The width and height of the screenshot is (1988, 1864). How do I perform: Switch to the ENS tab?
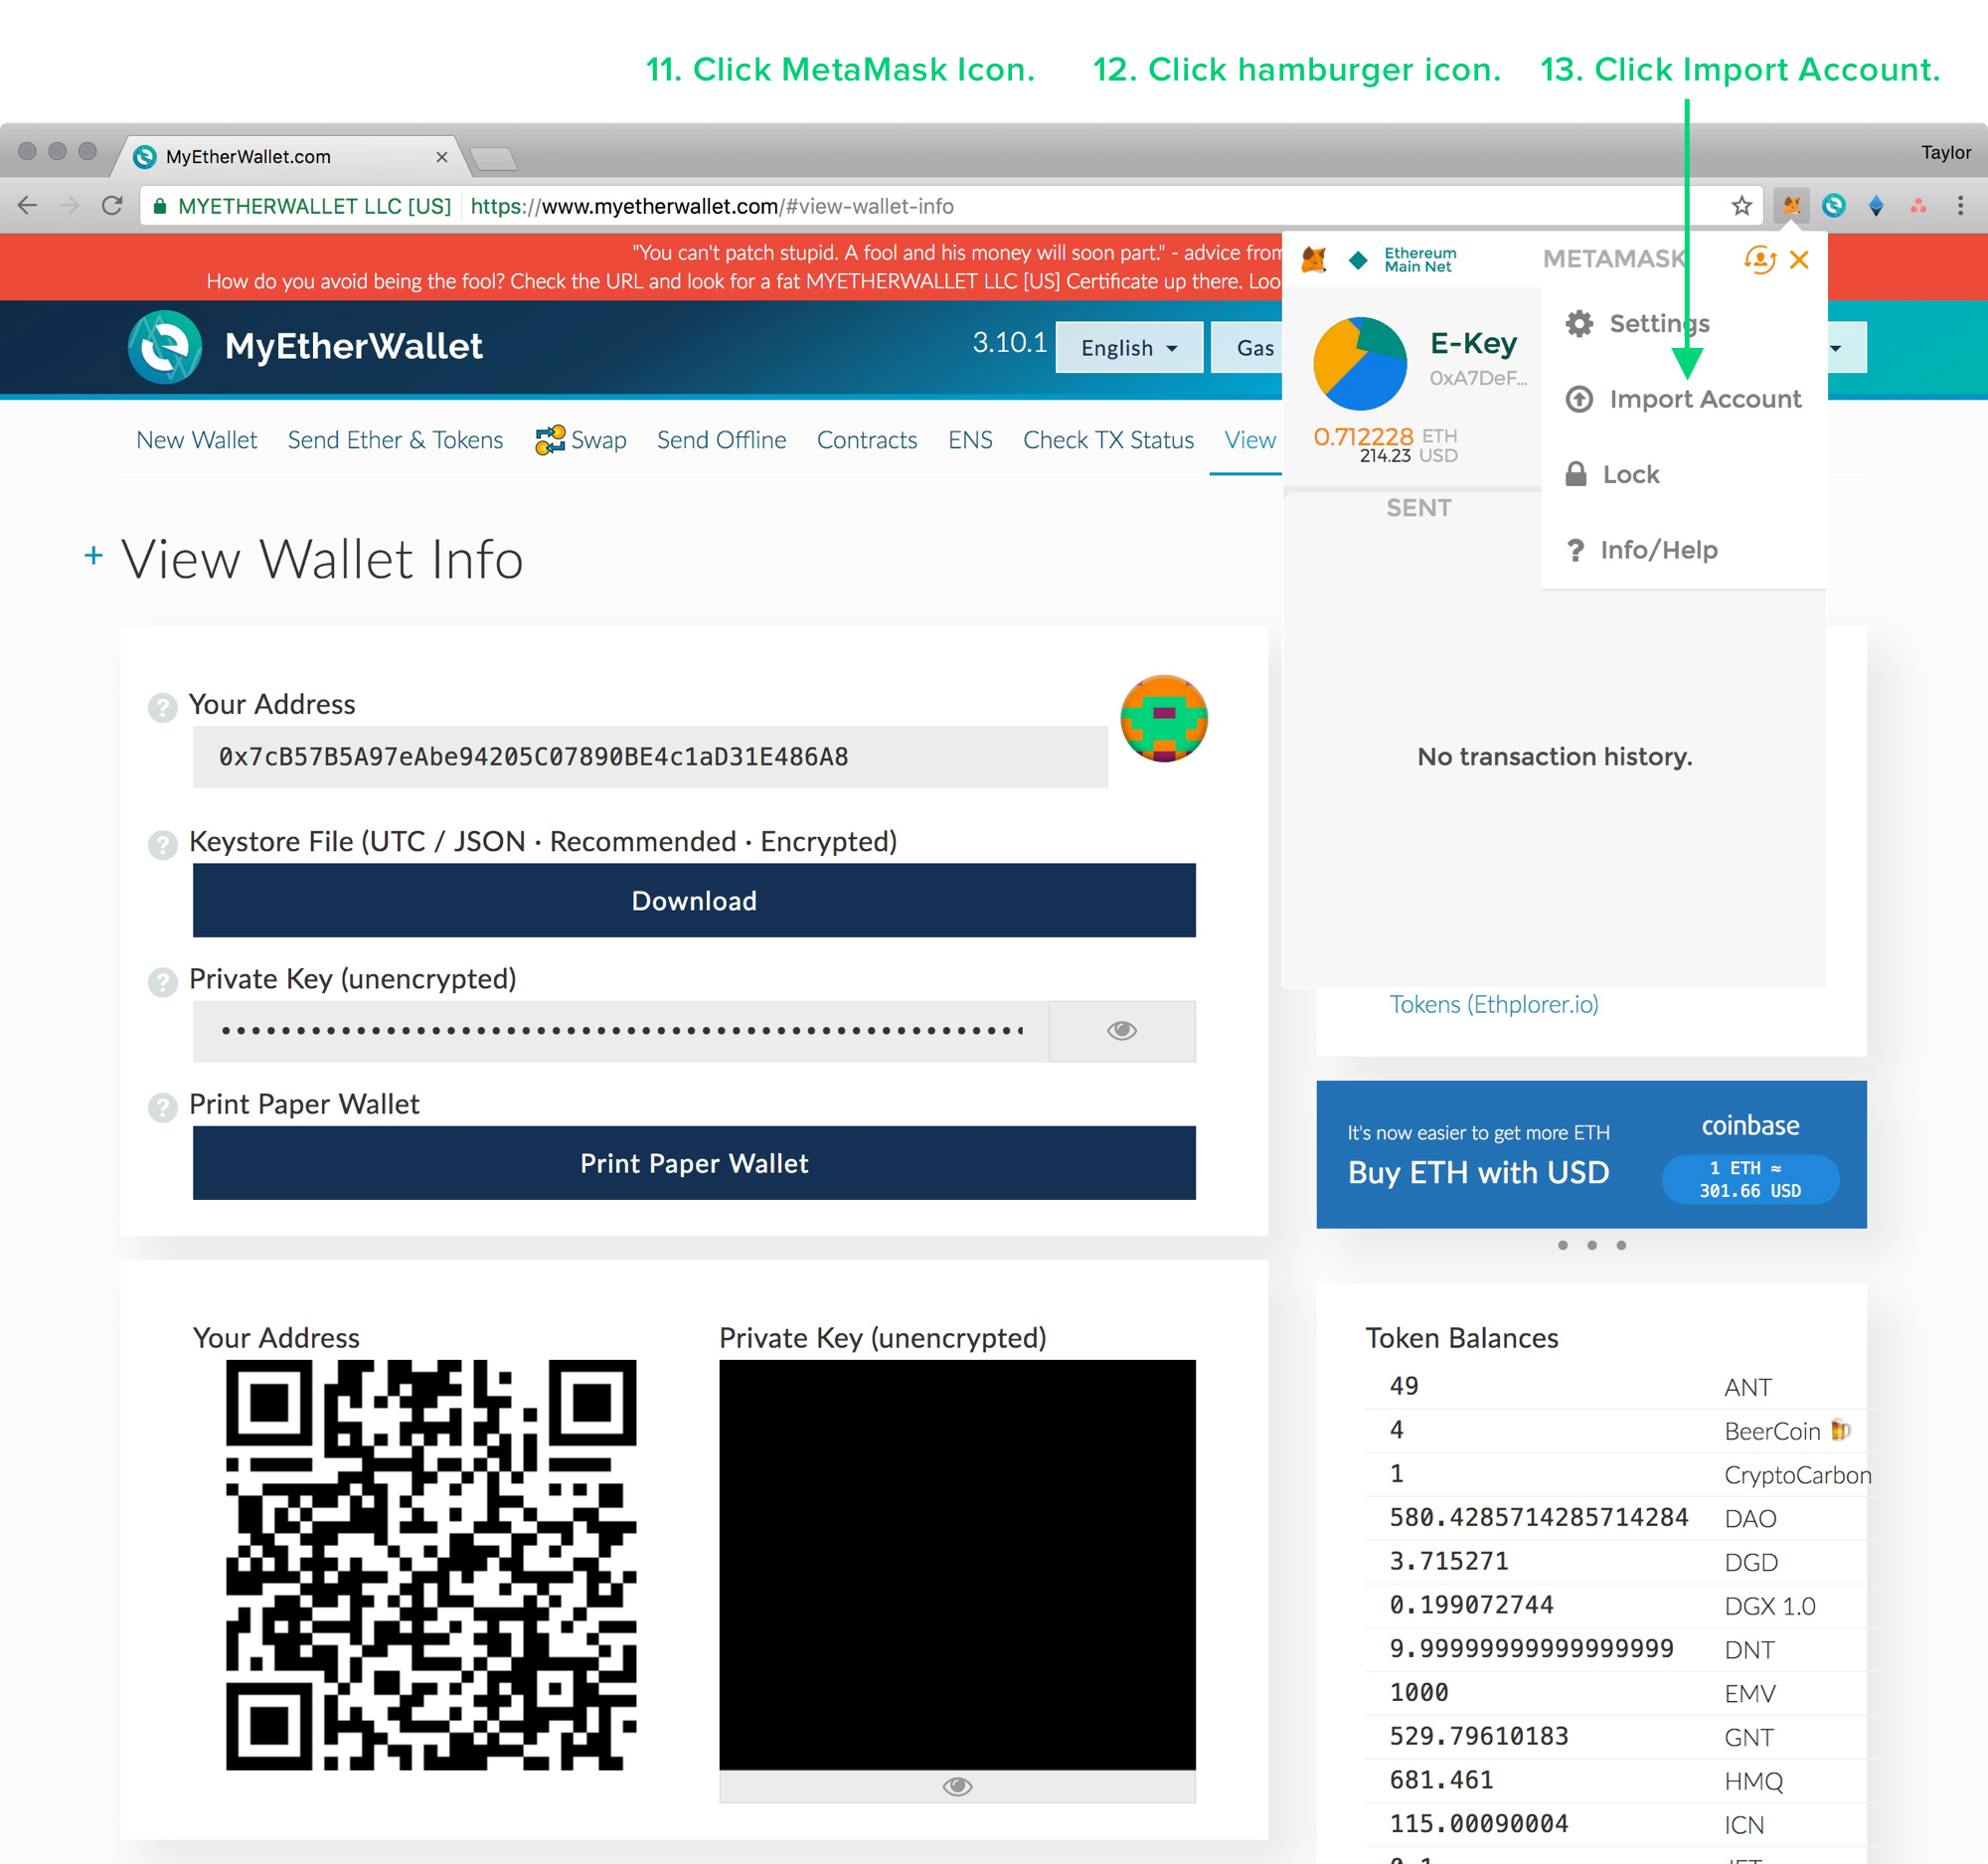click(x=970, y=440)
